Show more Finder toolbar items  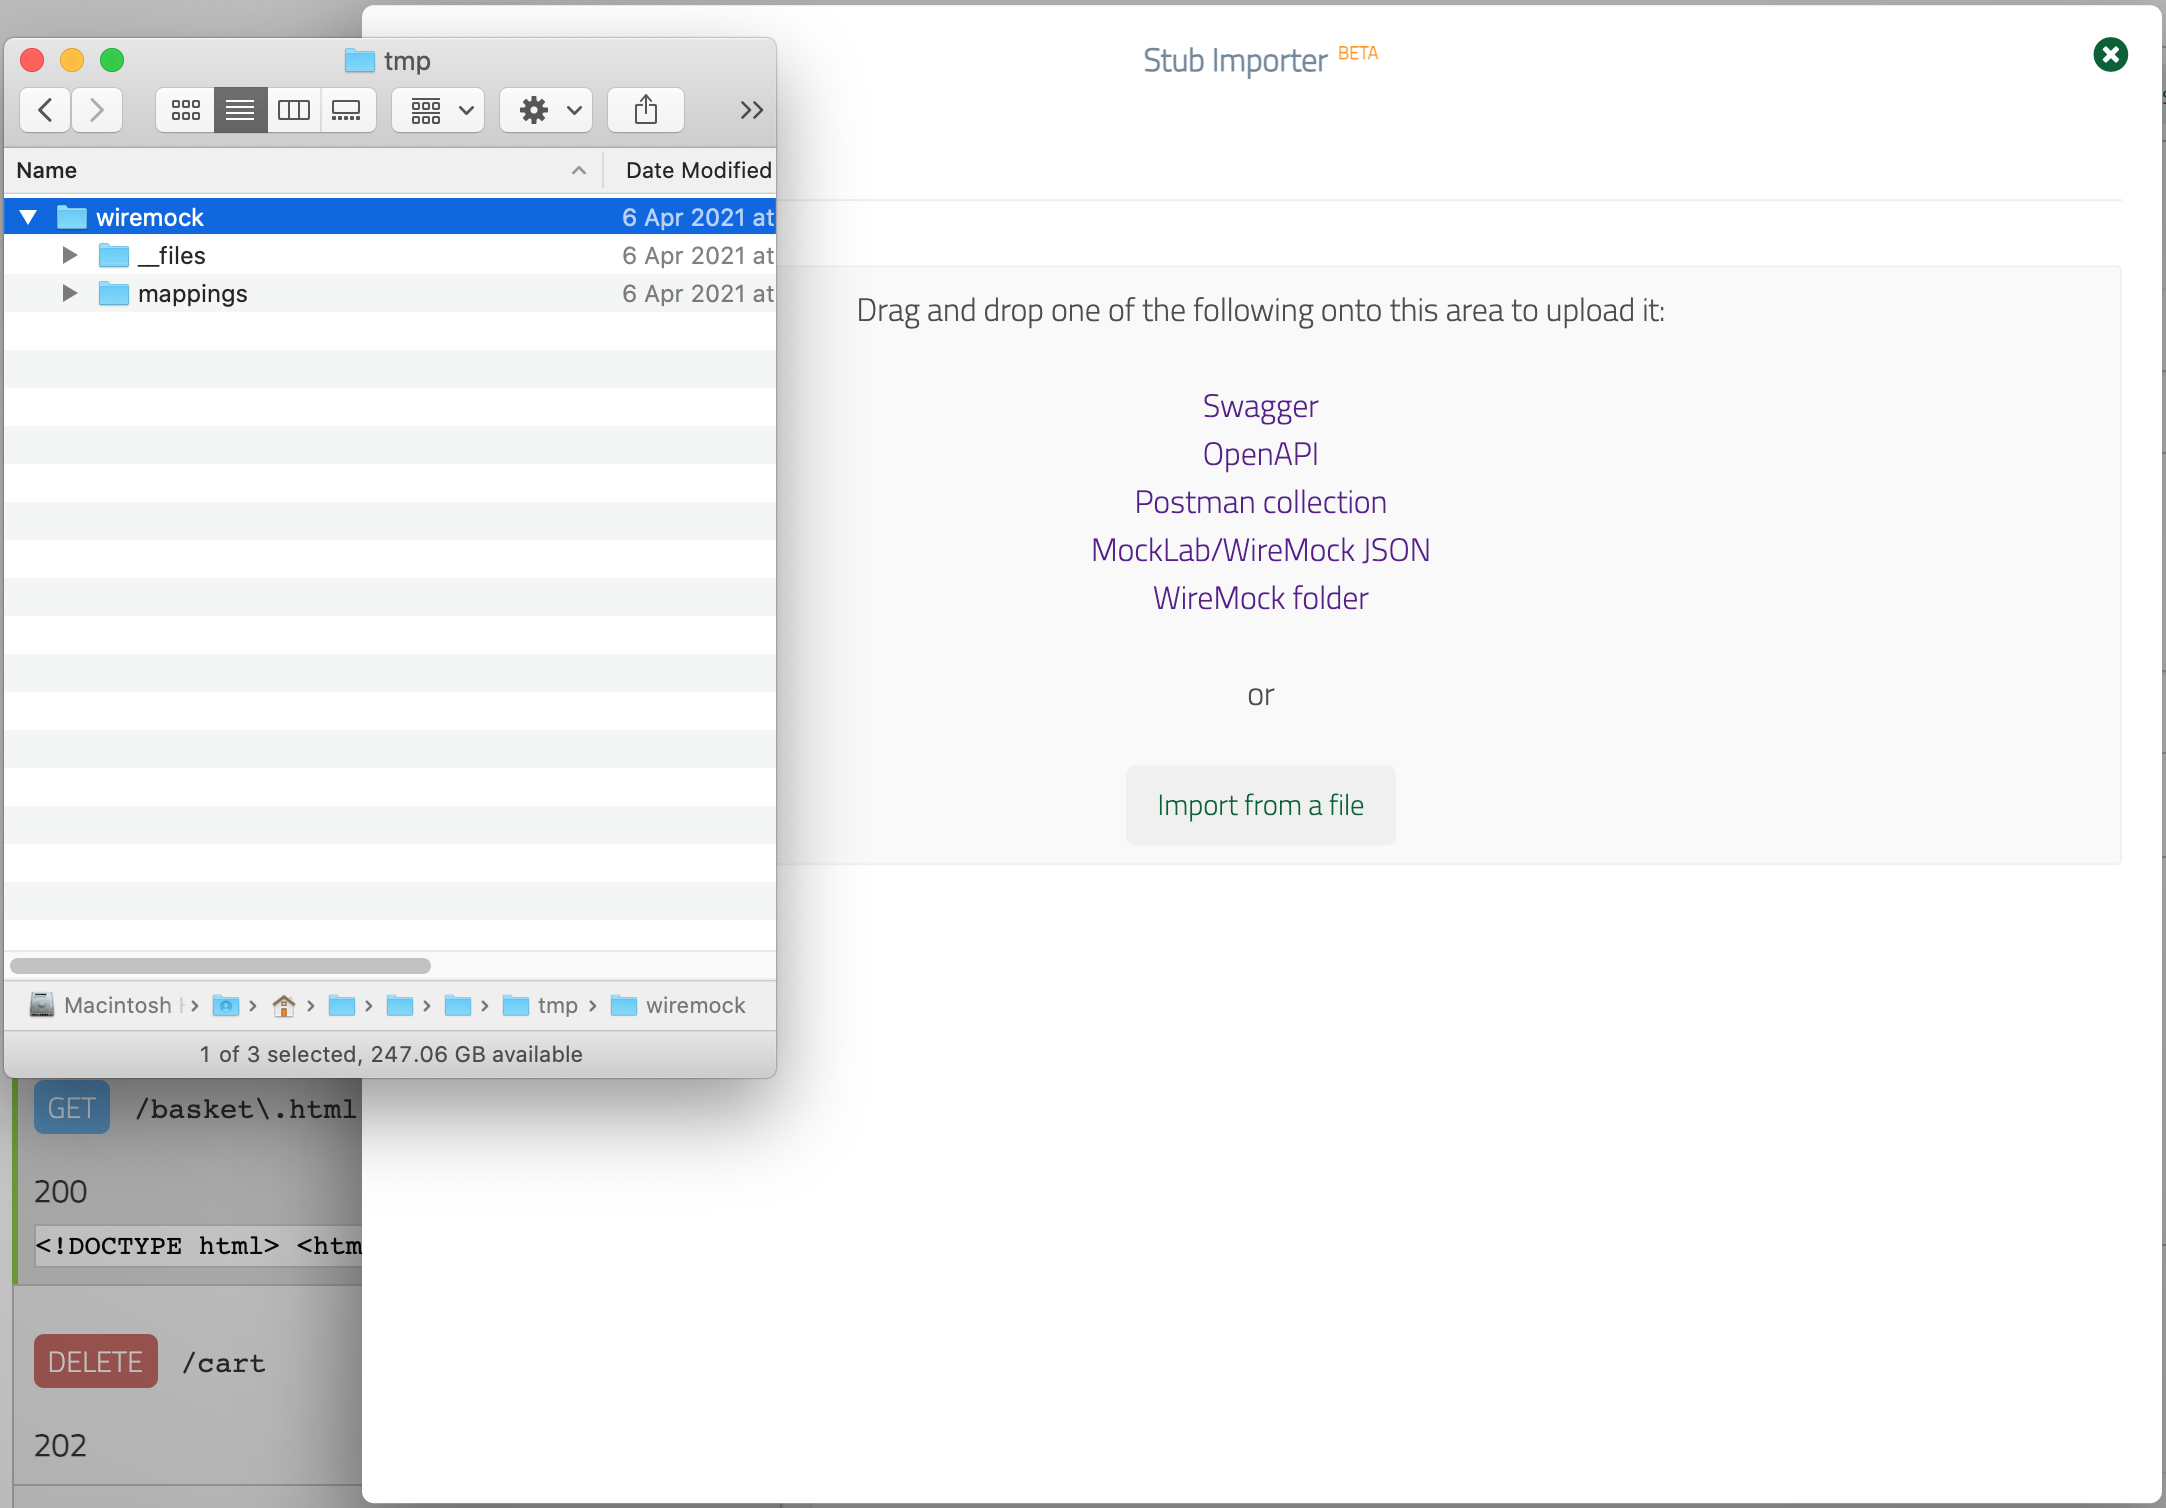pyautogui.click(x=752, y=110)
